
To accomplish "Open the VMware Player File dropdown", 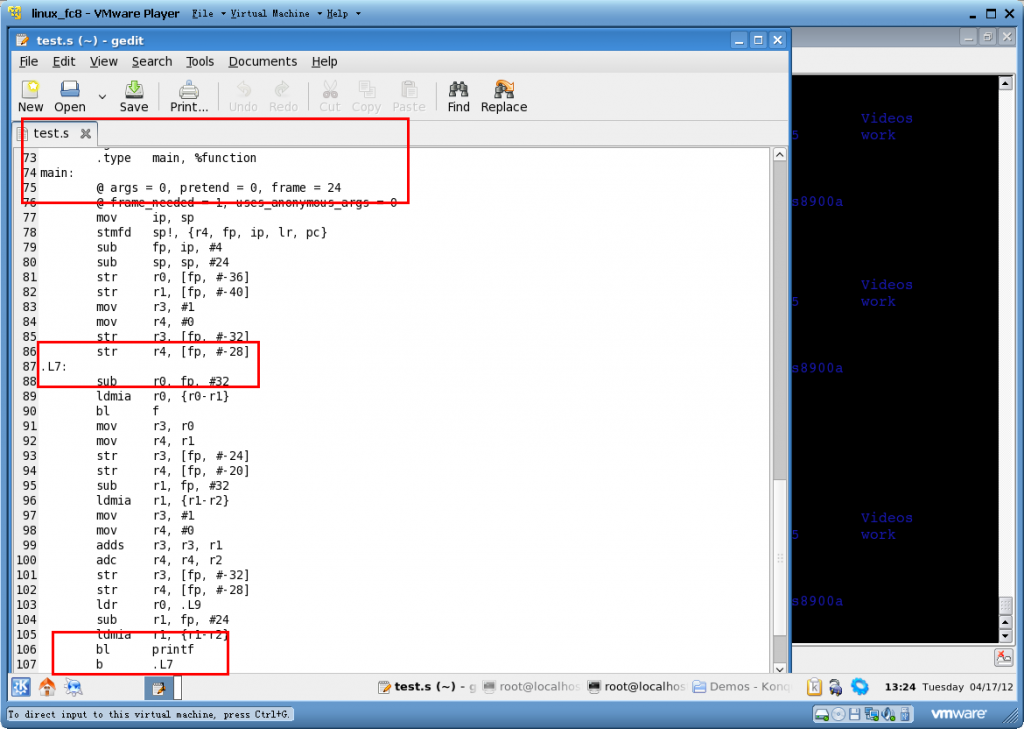I will click(208, 14).
